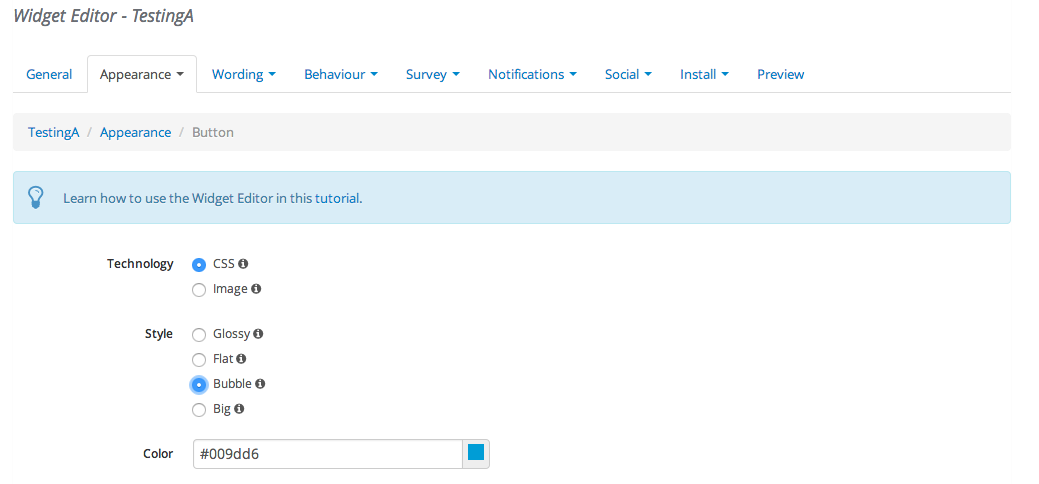Choose the Big style radio button
1039x484 pixels.
coord(199,410)
